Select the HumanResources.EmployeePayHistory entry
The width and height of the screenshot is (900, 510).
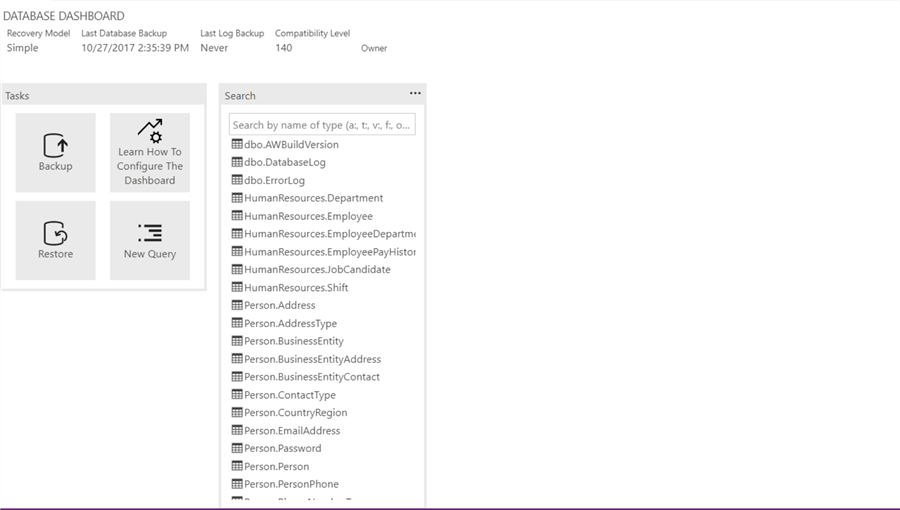point(330,252)
